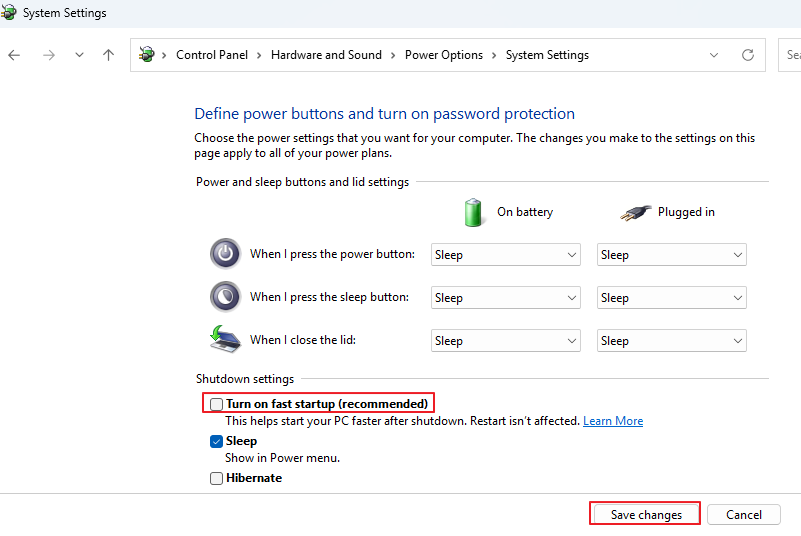Click the back navigation arrow

tap(14, 55)
